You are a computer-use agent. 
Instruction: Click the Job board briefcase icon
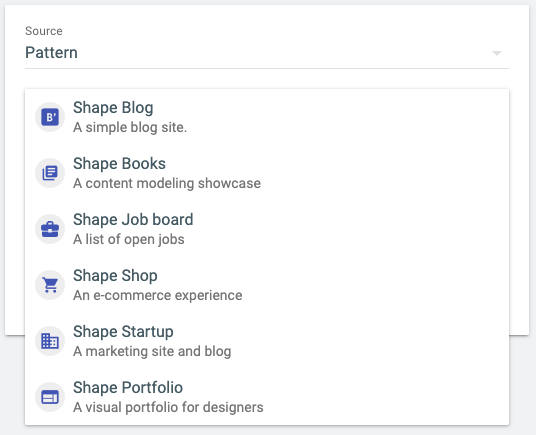[x=50, y=229]
